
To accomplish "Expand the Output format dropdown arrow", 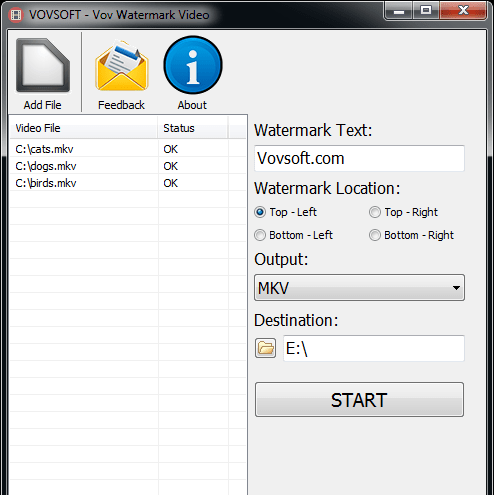I will tap(456, 288).
